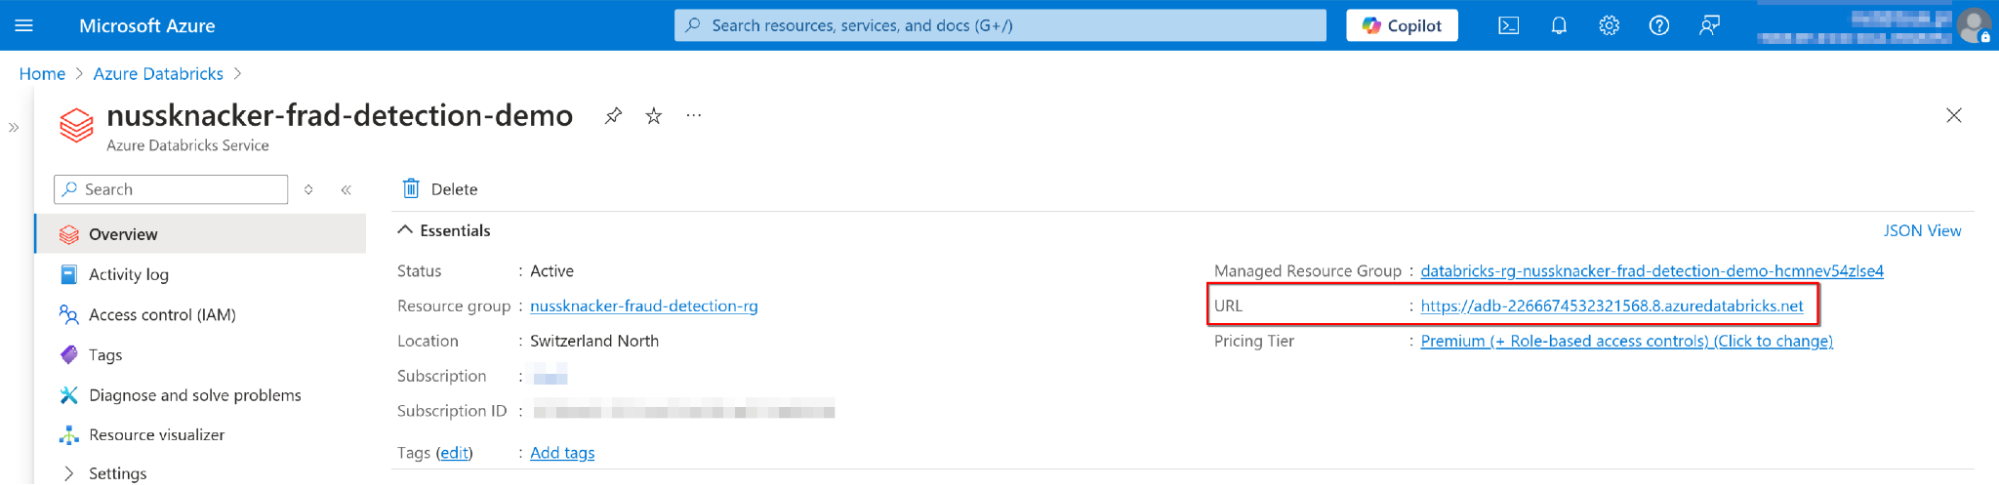Expand the collapsed left portal sidebar
Image resolution: width=1999 pixels, height=485 pixels.
(x=14, y=128)
